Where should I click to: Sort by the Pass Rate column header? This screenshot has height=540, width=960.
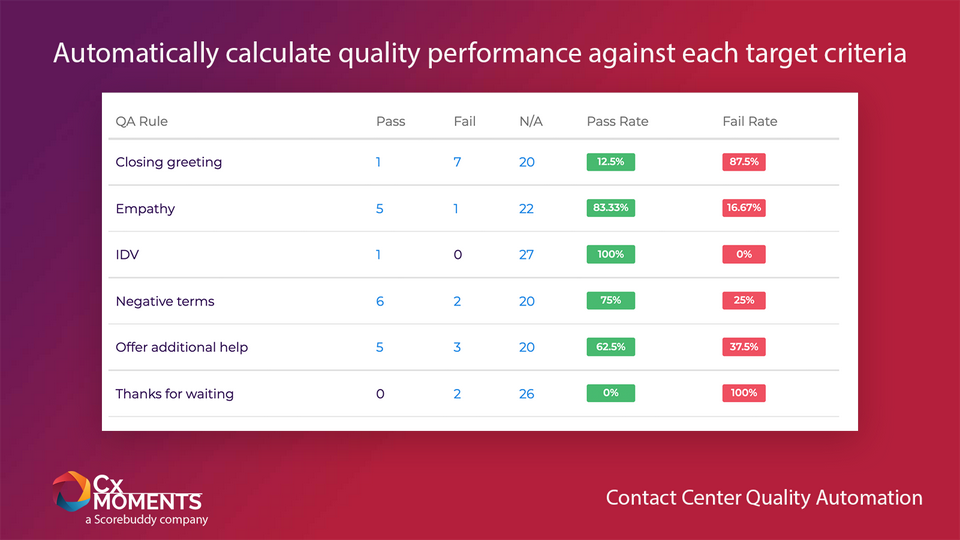[x=617, y=121]
